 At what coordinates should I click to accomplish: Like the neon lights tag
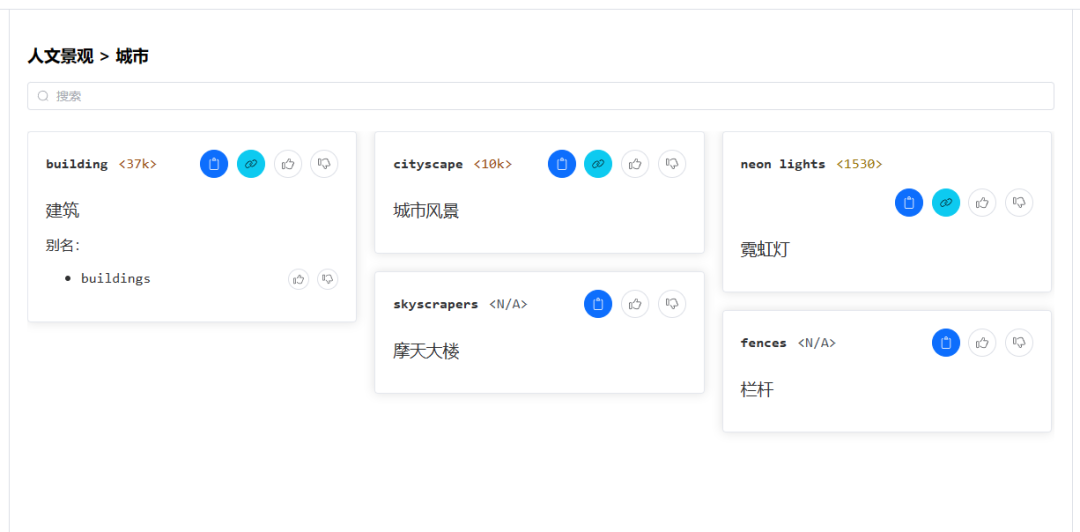(x=982, y=203)
